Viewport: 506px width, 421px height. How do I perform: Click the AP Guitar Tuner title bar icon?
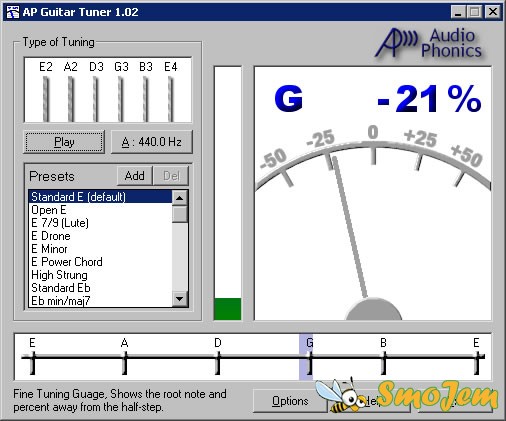[13, 12]
